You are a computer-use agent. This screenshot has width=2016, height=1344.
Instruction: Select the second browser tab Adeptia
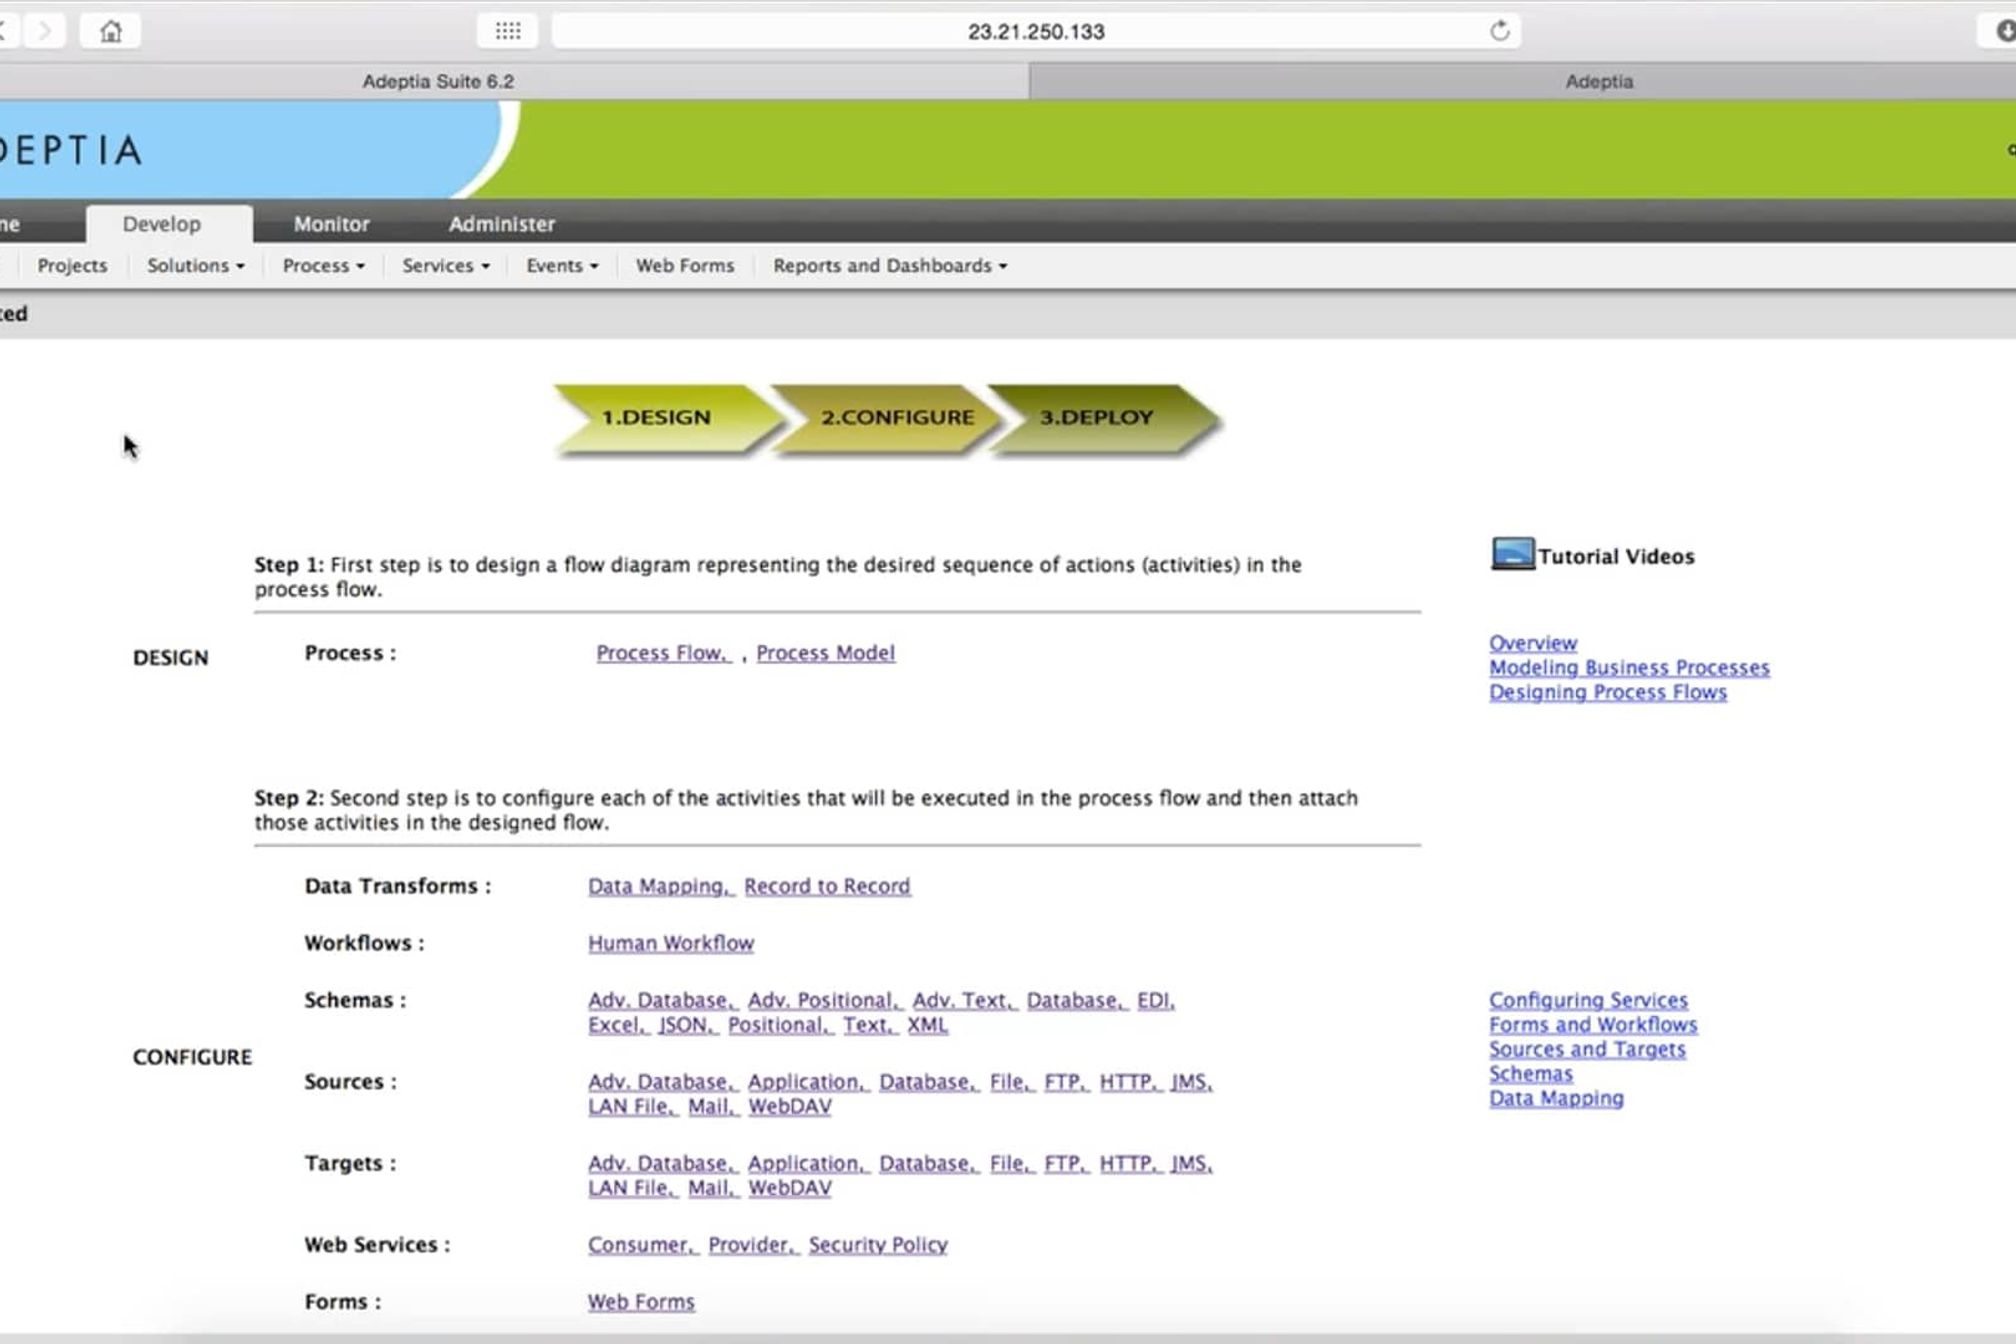[1598, 82]
